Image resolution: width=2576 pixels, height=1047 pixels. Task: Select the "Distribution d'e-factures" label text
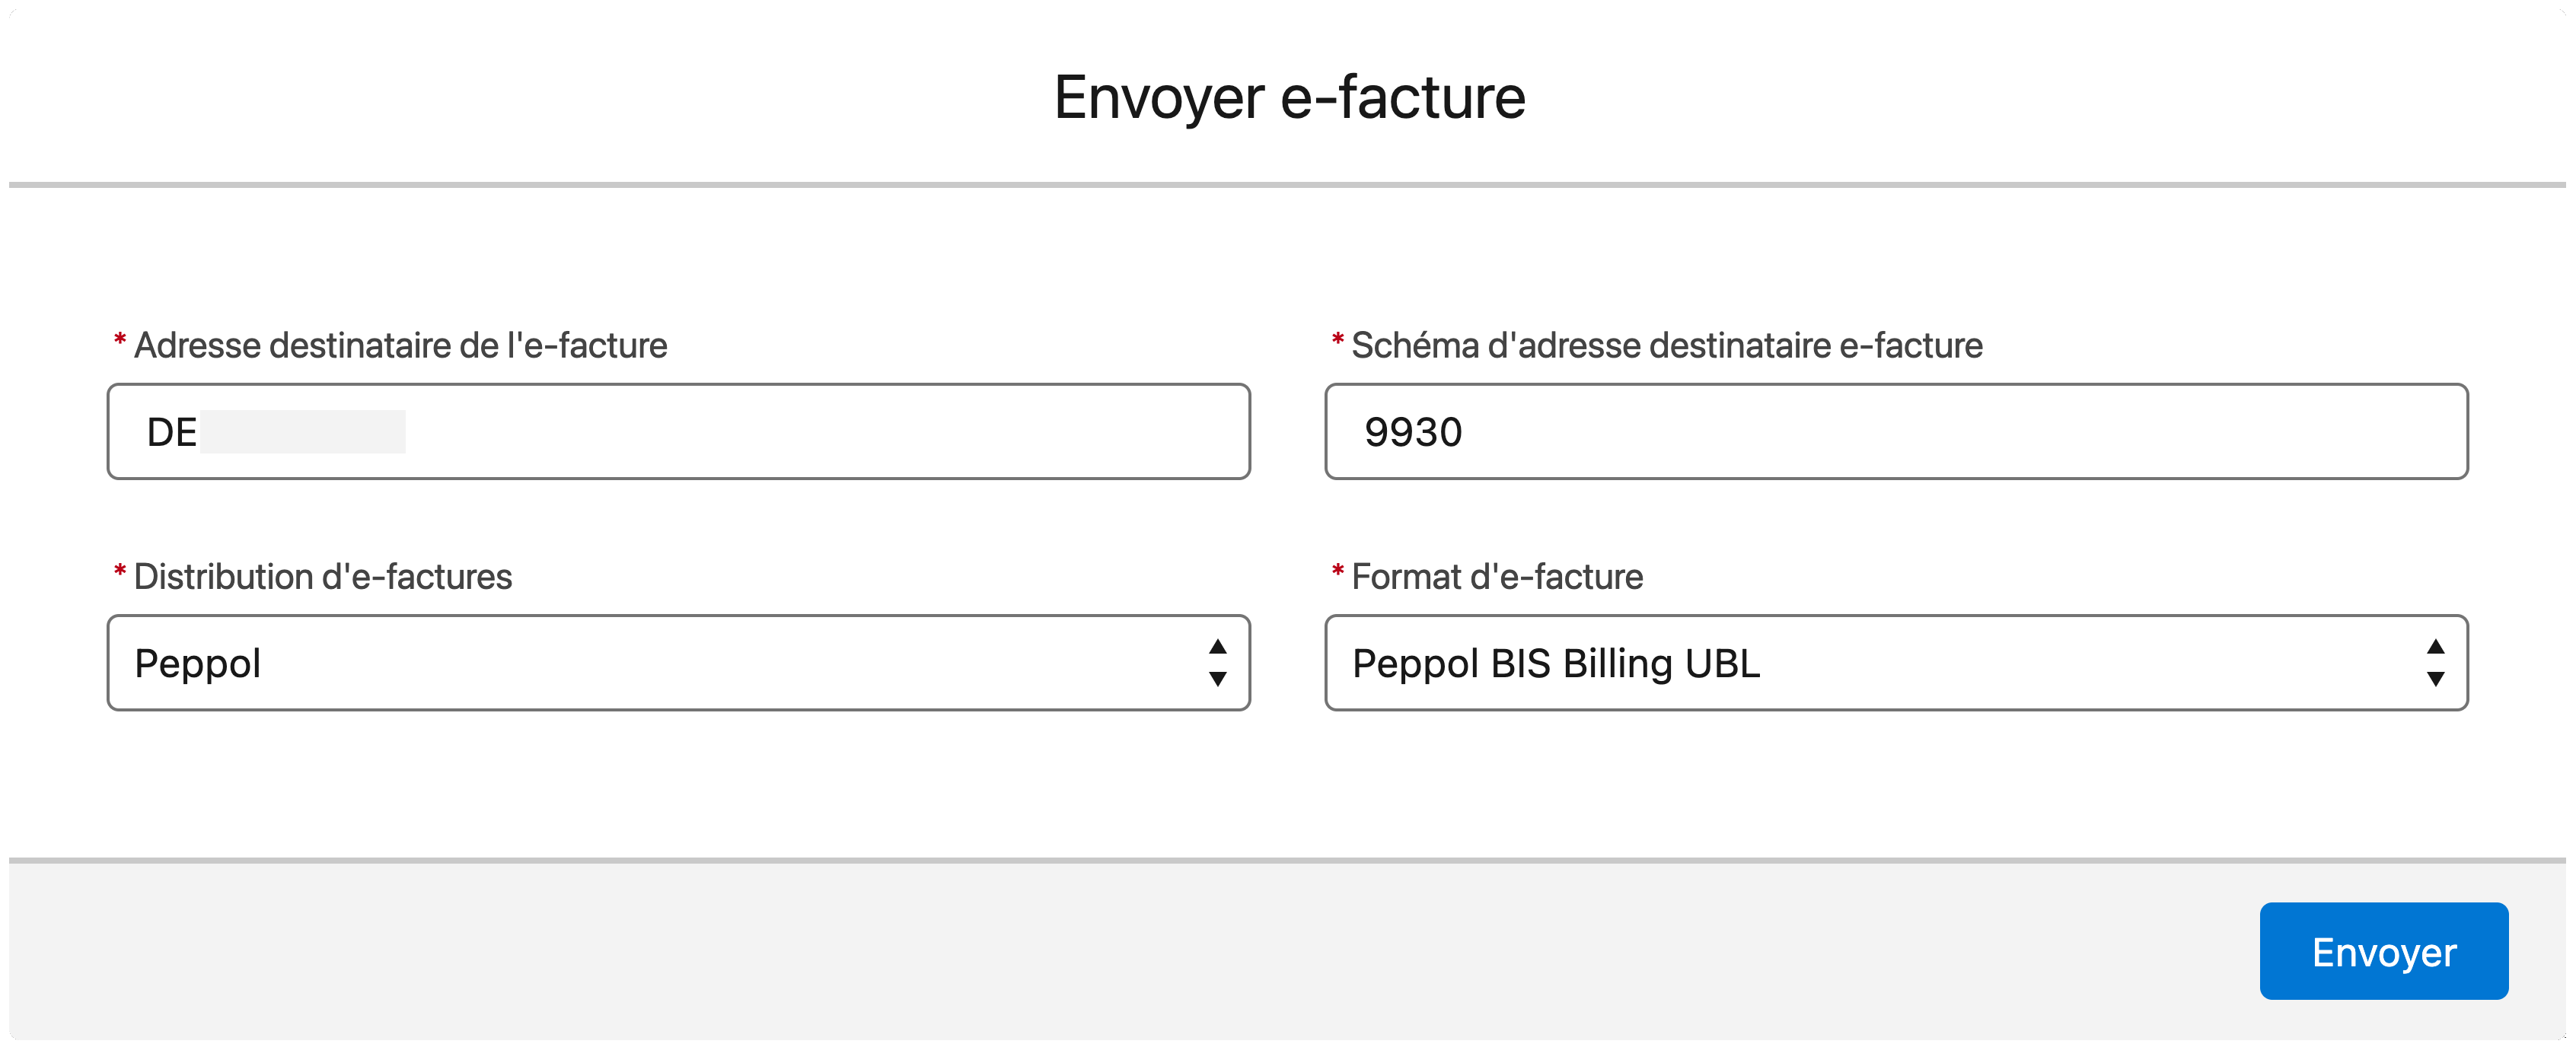coord(322,577)
